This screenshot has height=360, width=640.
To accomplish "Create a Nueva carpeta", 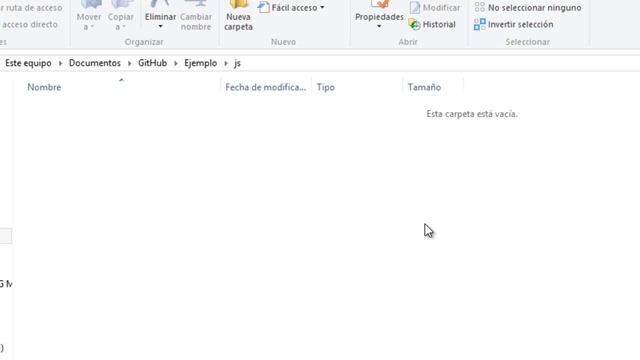I will (238, 16).
